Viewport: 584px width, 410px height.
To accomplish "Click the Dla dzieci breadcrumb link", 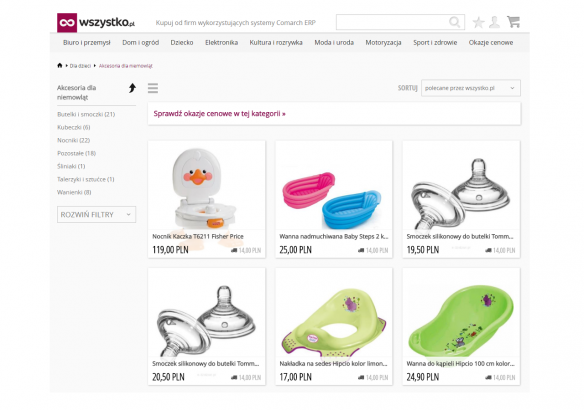I will 80,66.
